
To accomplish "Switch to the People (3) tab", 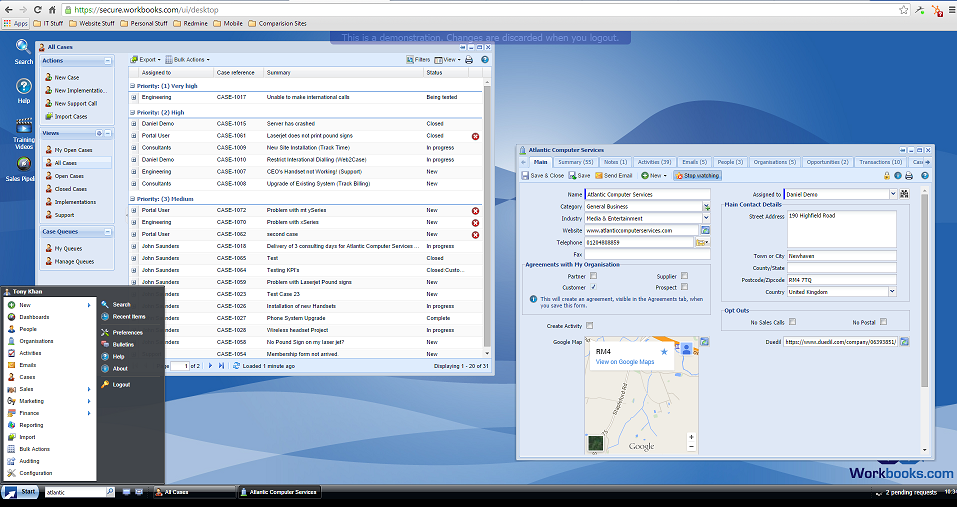I will (730, 162).
